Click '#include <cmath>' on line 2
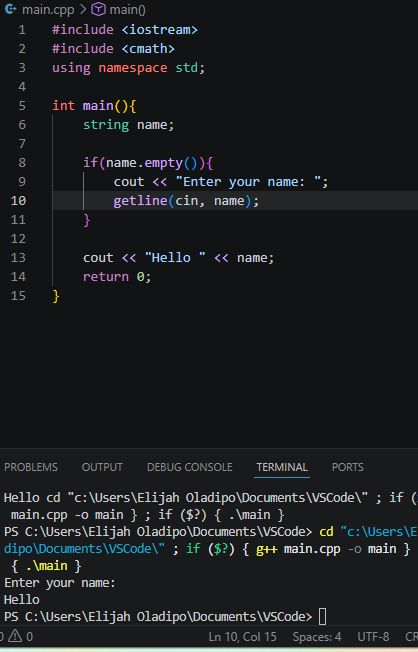 coord(113,49)
